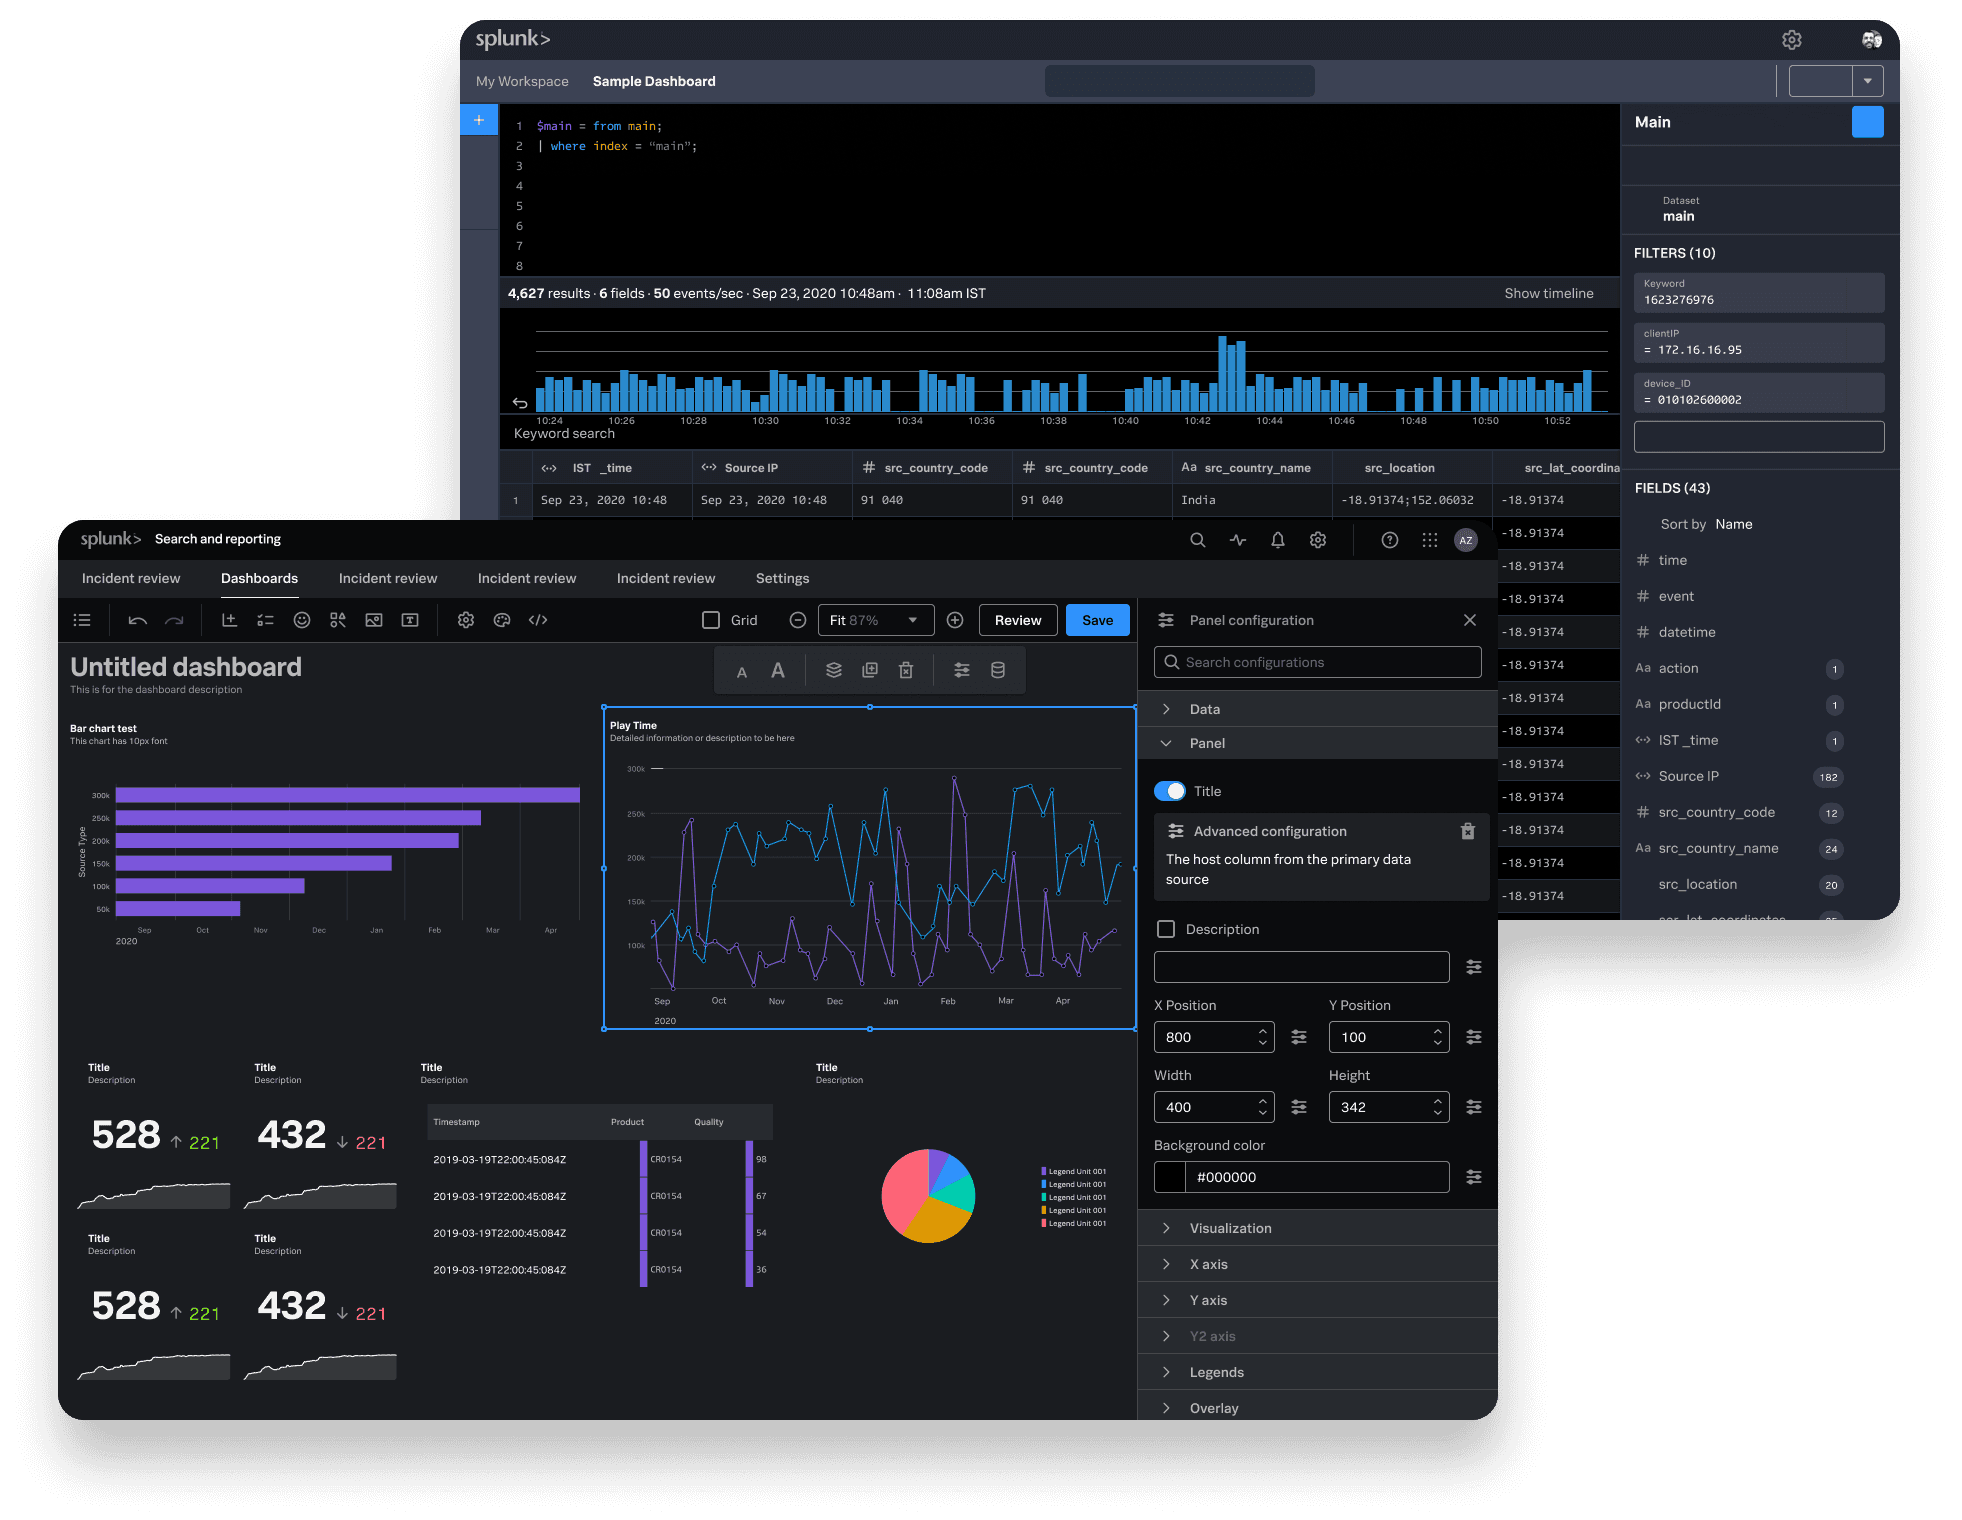The height and width of the screenshot is (1520, 1962).
Task: Click the X Position value field
Action: coord(1214,1037)
